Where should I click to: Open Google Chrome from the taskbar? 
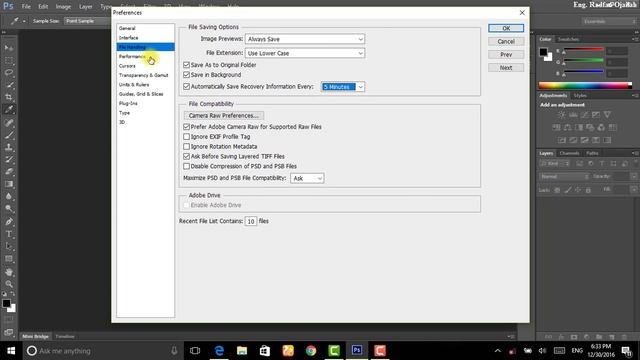point(311,351)
